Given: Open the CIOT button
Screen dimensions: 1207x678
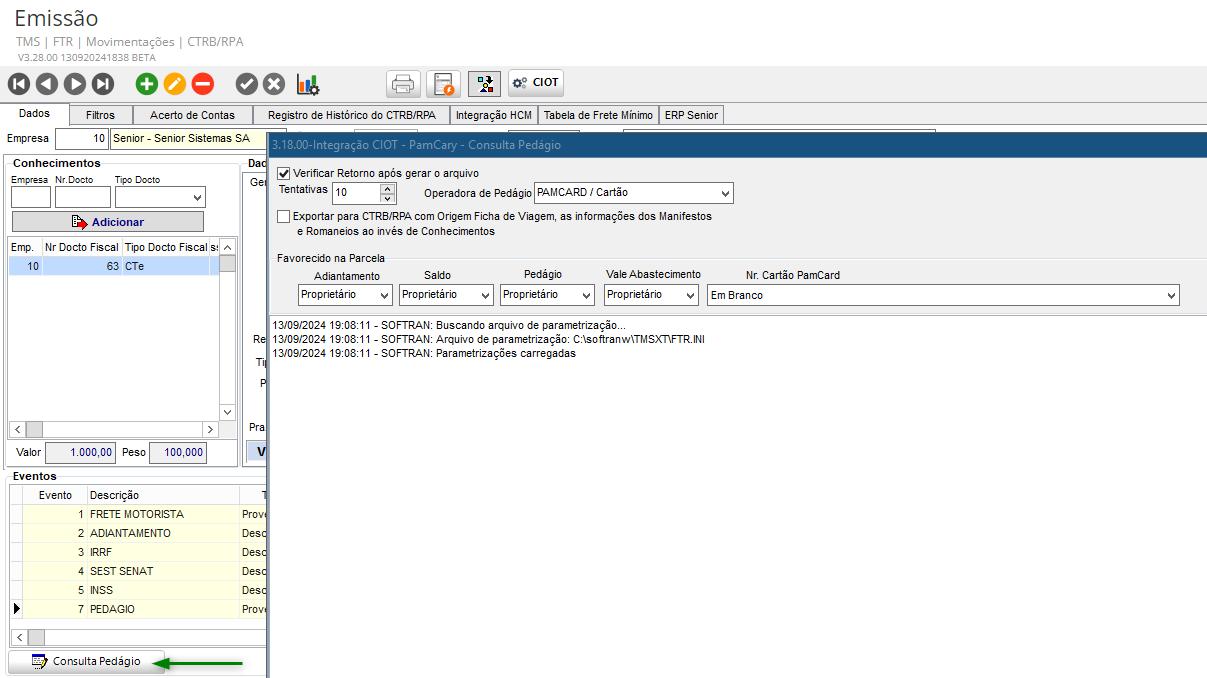Looking at the screenshot, I should tap(536, 83).
